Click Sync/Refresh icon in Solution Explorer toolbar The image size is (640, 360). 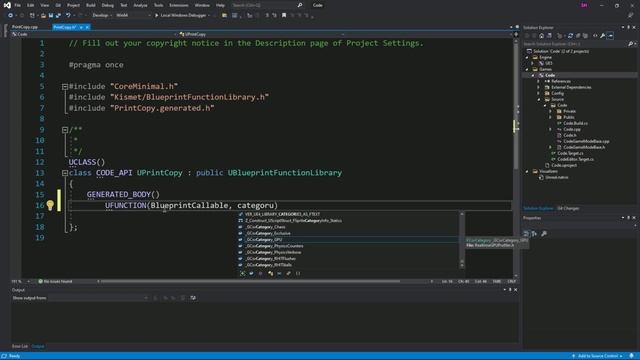570,36
